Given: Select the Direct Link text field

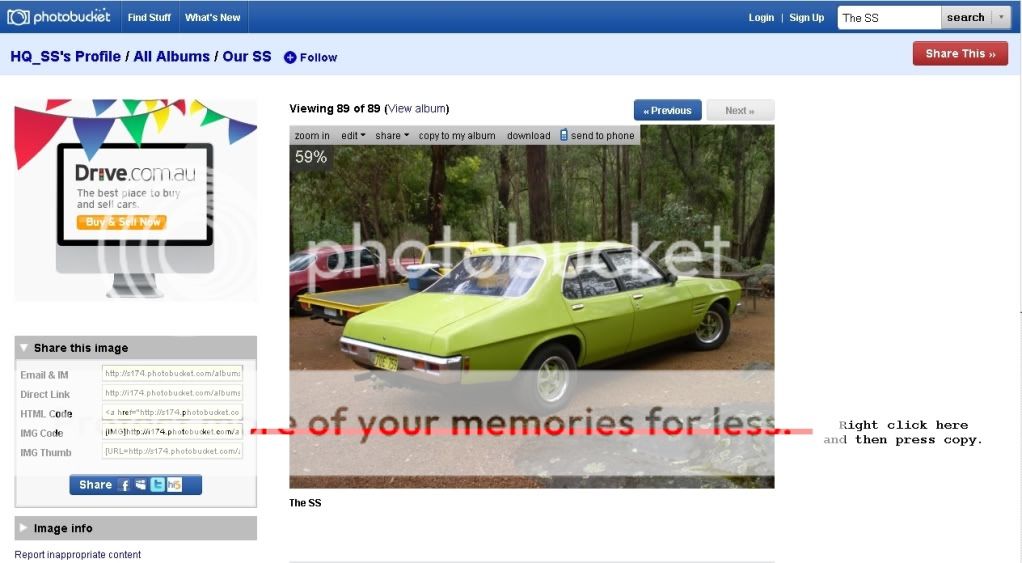Looking at the screenshot, I should pos(172,393).
